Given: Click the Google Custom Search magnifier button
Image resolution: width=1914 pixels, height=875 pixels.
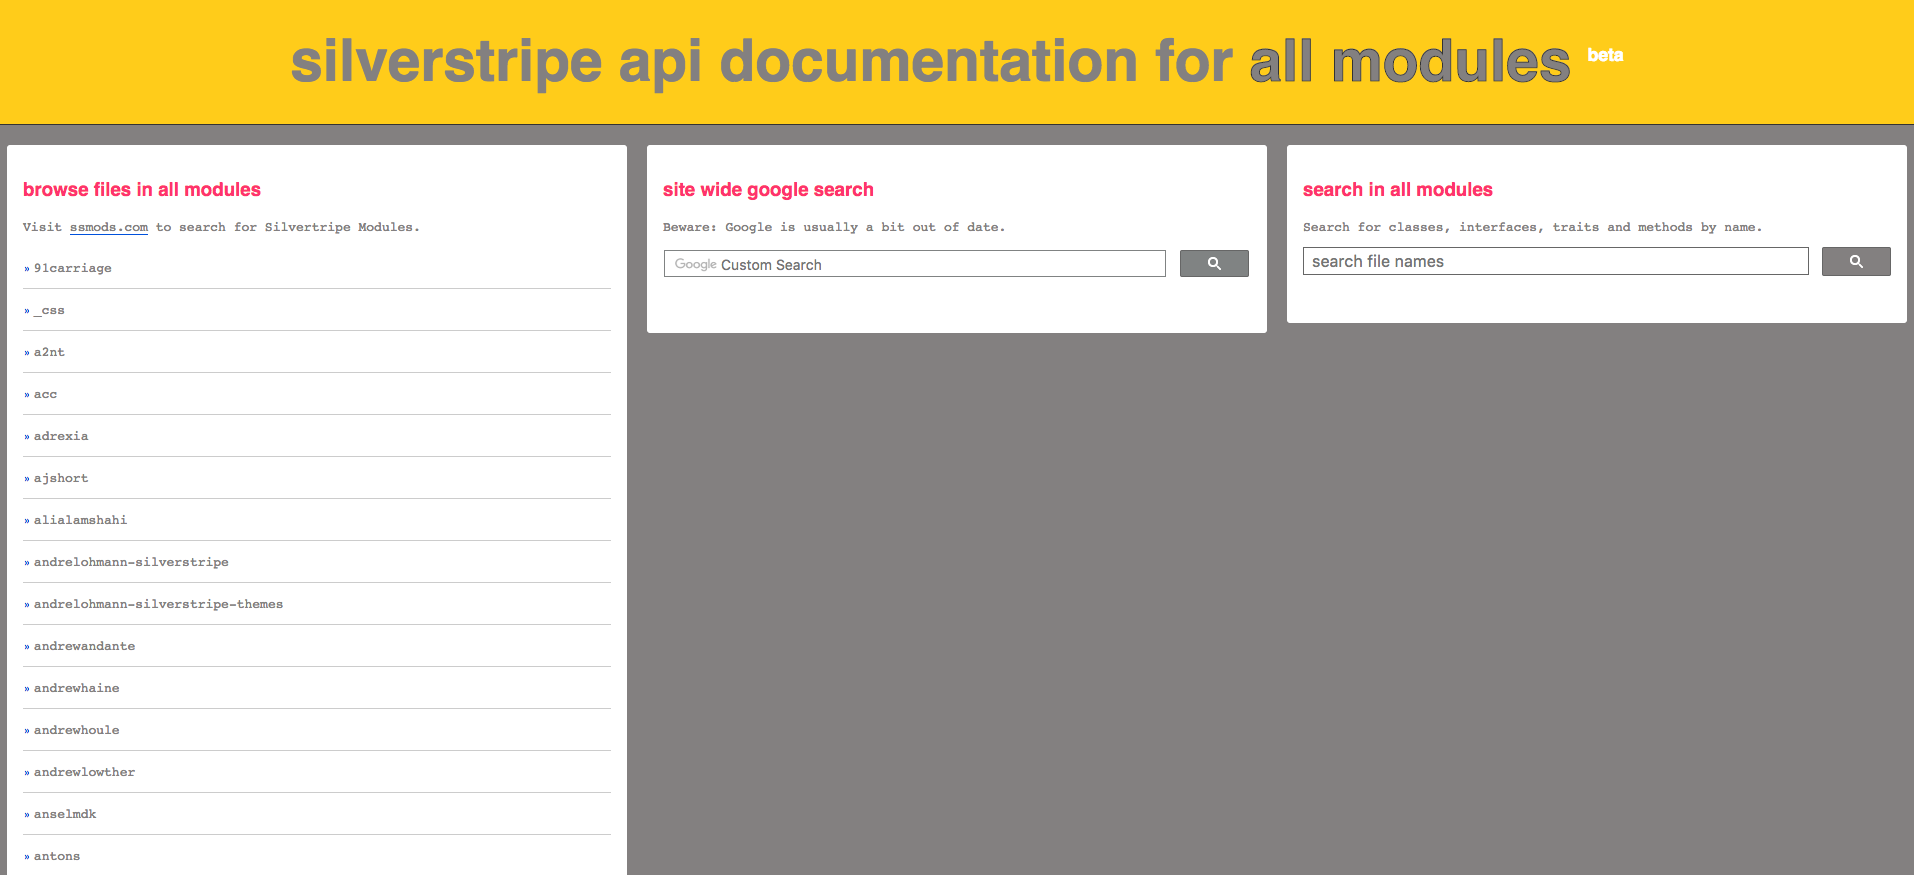Looking at the screenshot, I should (x=1214, y=264).
